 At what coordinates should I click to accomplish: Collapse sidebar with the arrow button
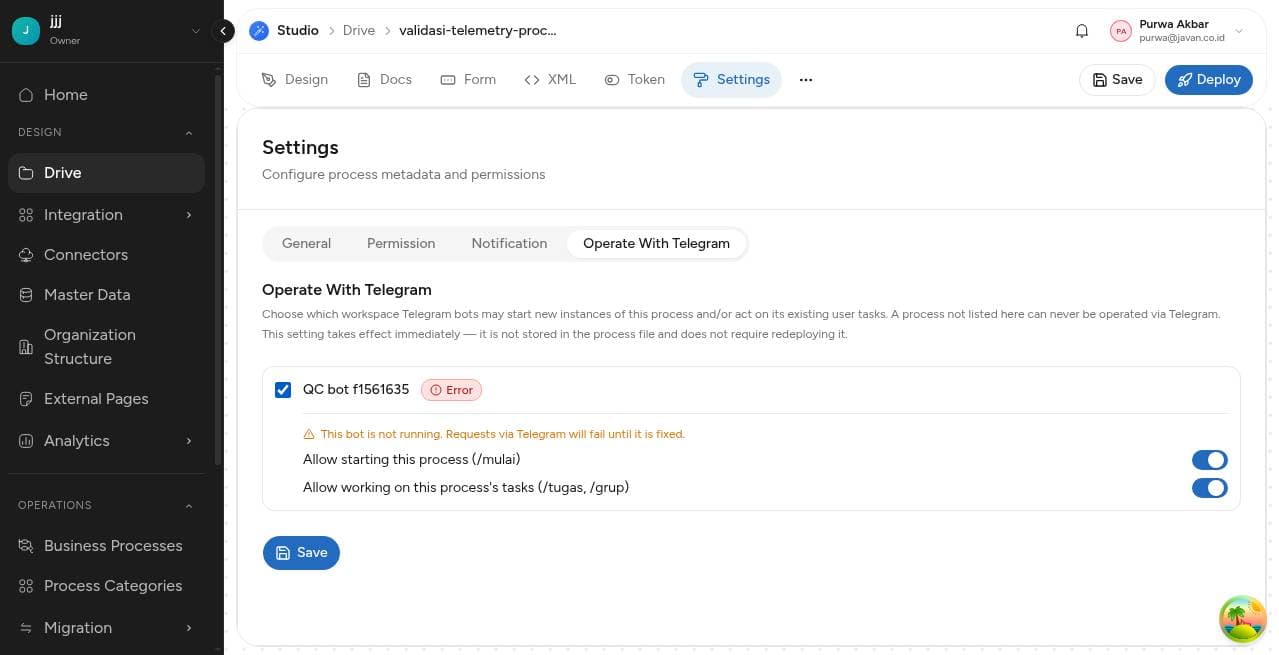pos(224,31)
